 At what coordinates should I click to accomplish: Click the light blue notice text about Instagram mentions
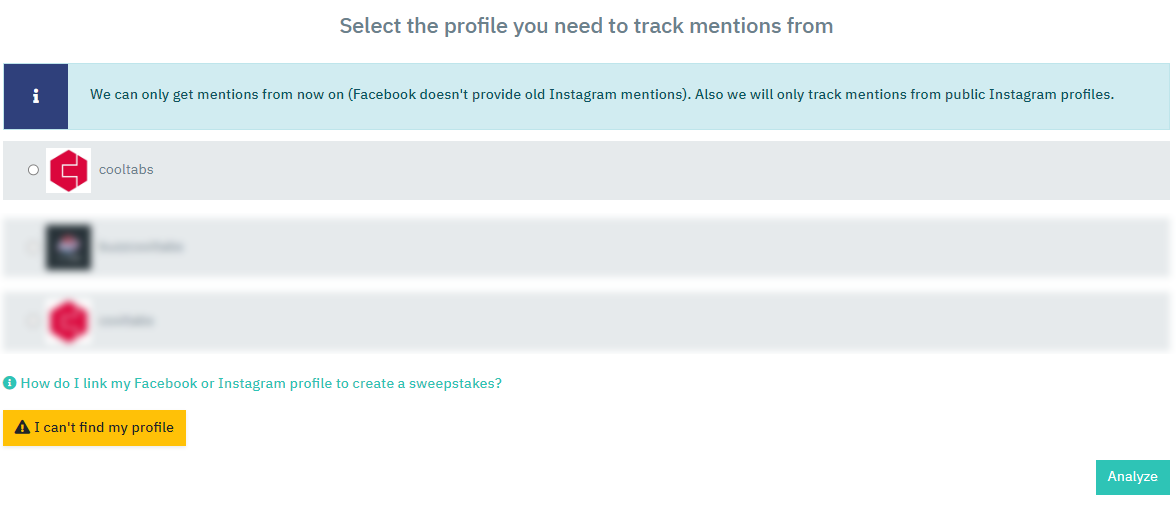(602, 95)
